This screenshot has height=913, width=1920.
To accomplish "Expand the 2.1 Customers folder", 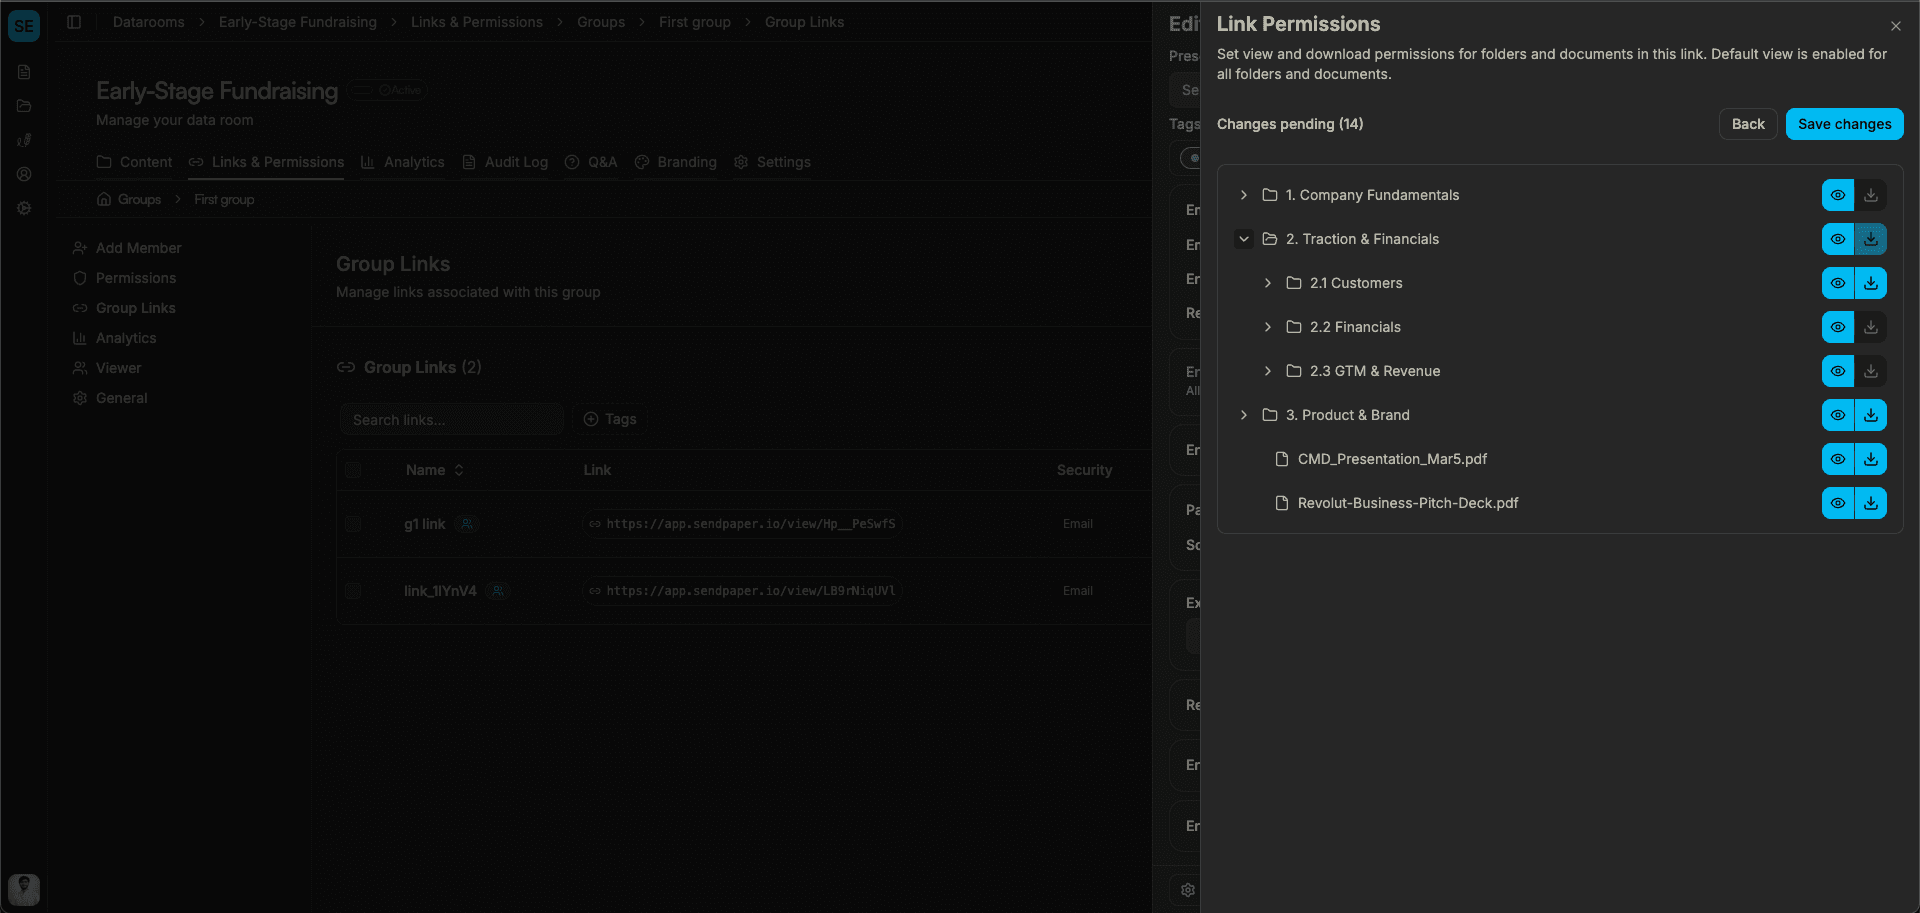I will 1268,283.
